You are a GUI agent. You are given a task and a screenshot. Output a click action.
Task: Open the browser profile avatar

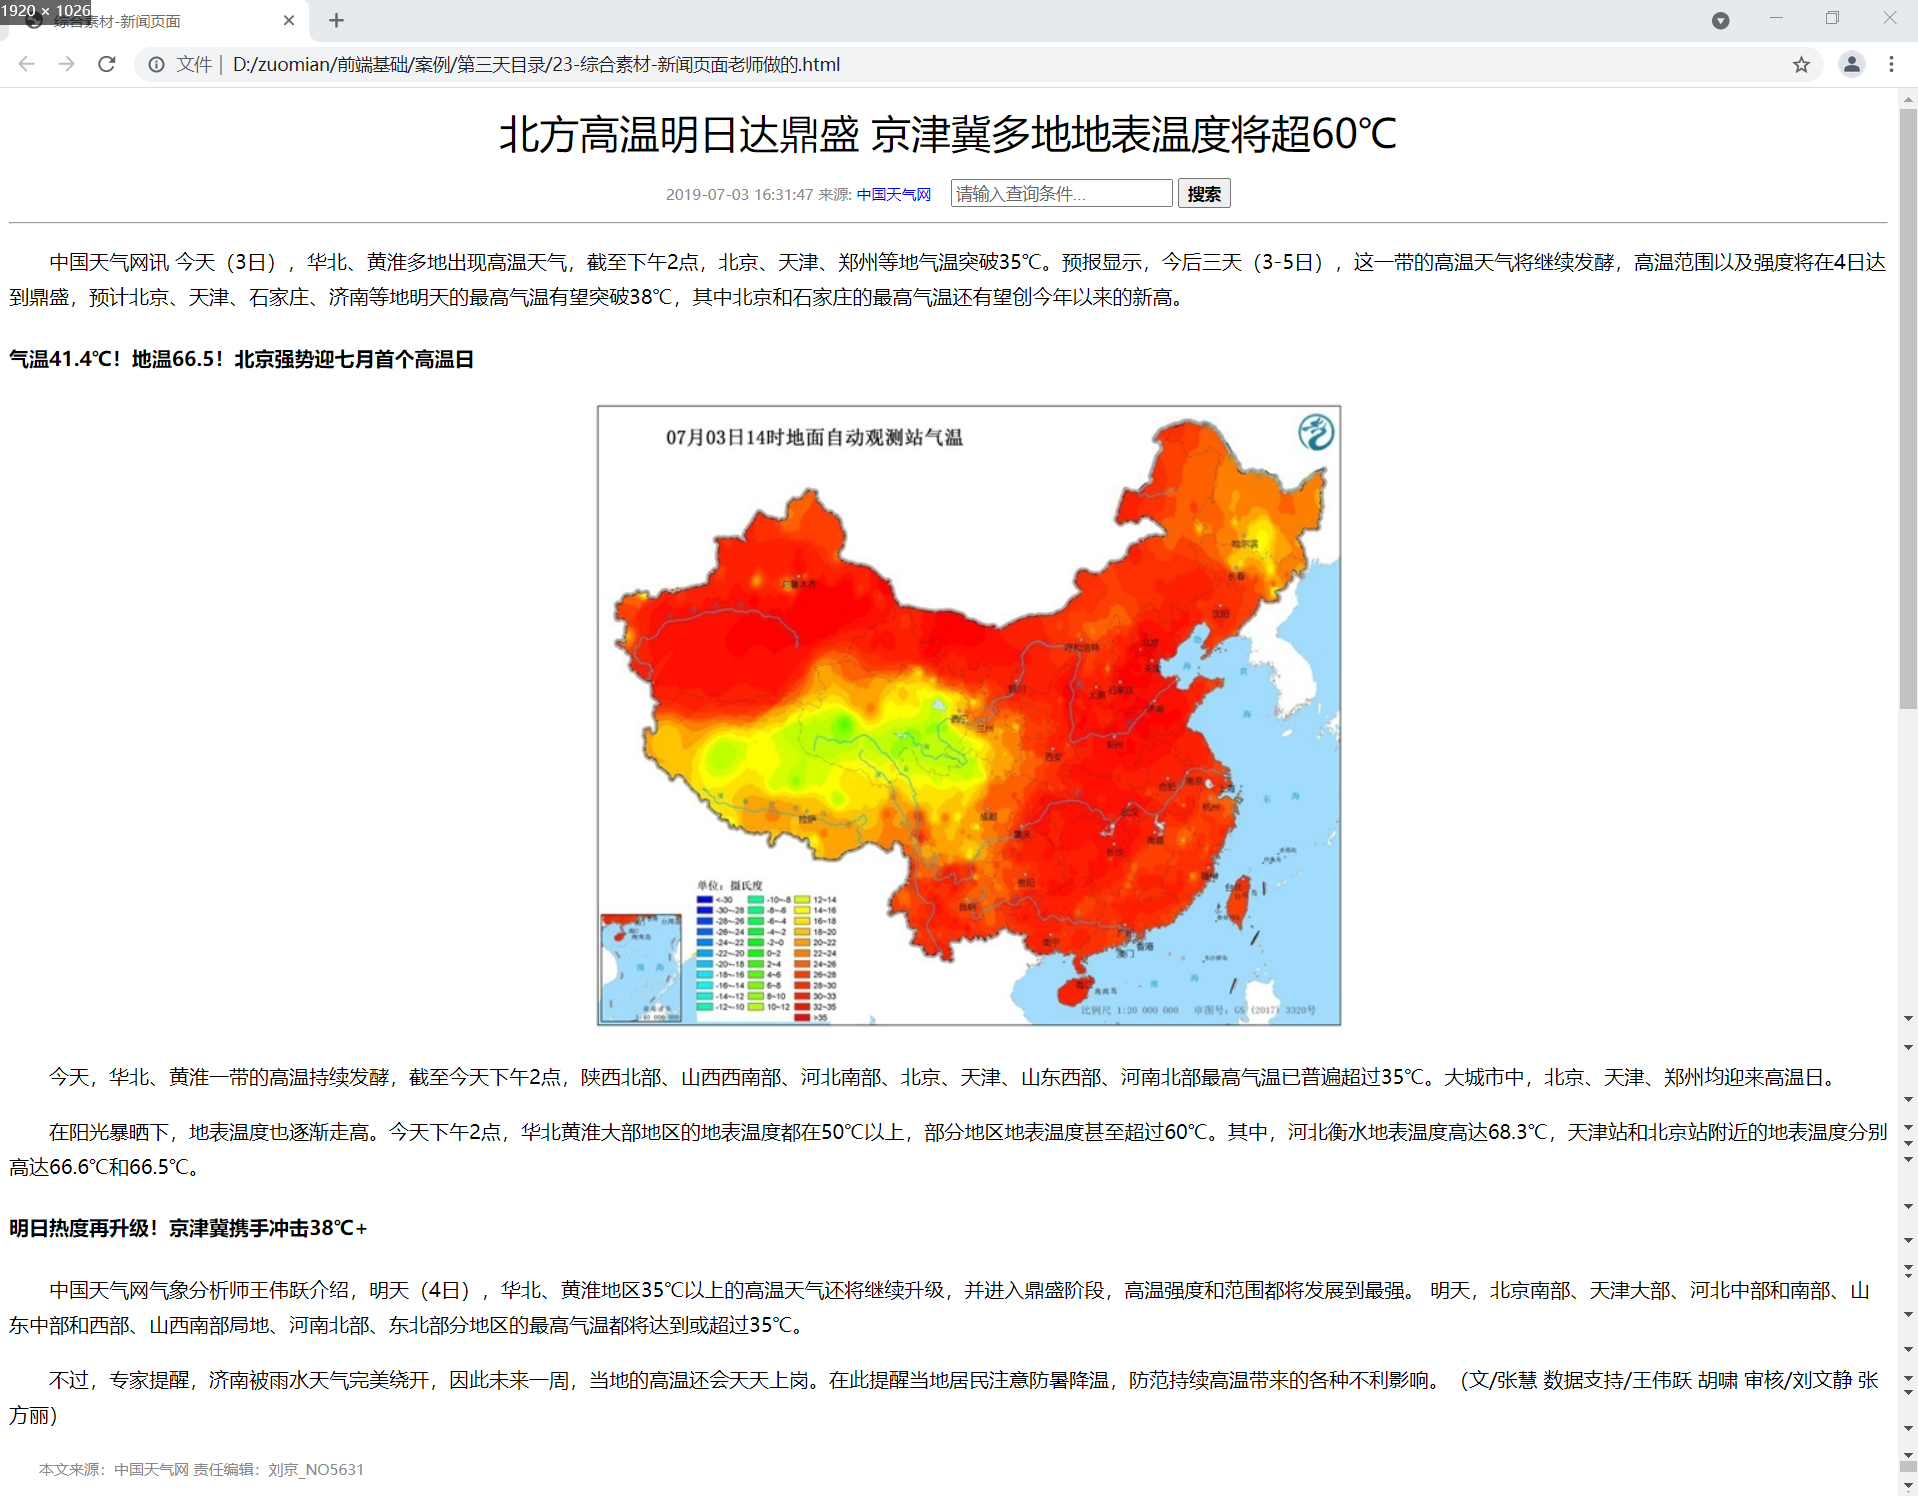tap(1851, 64)
